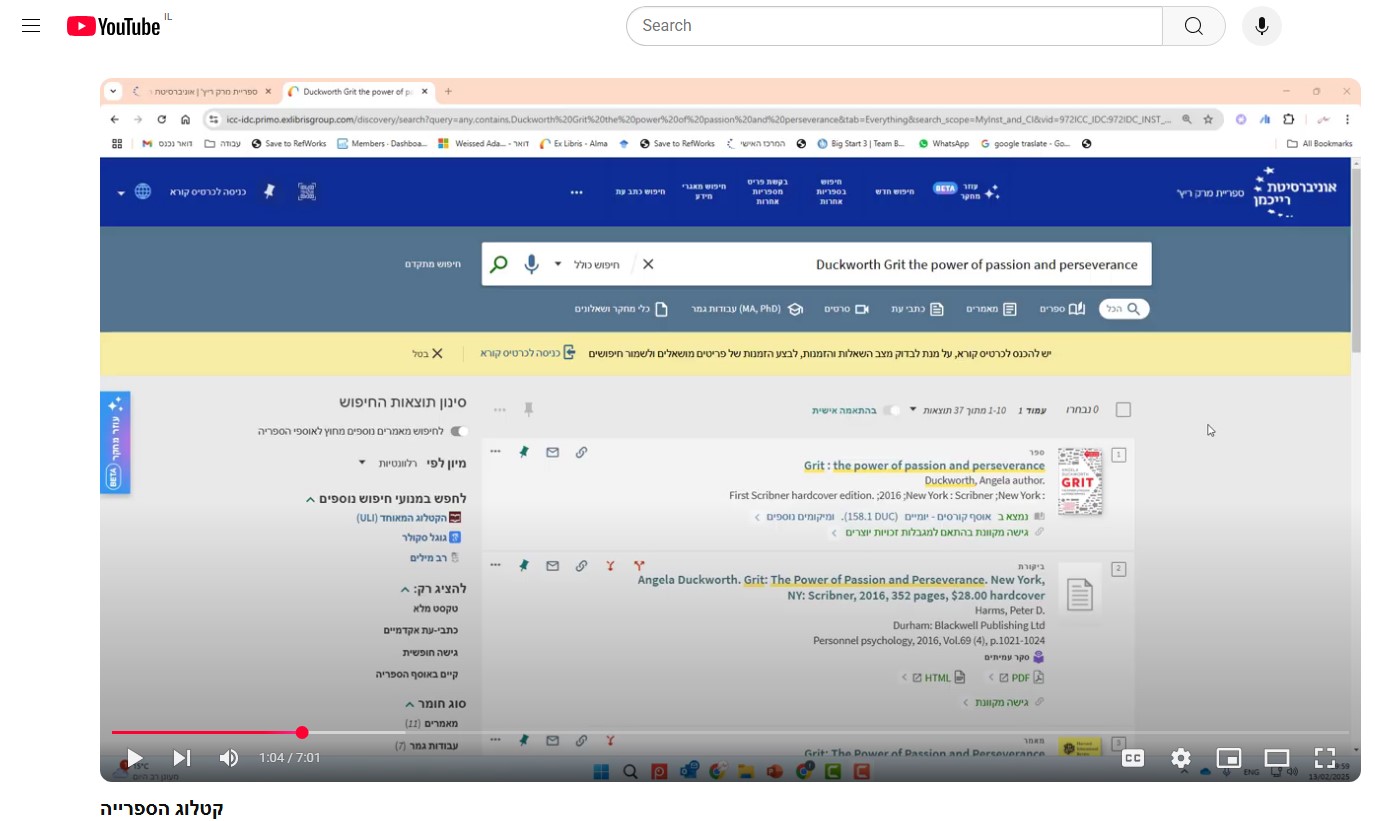This screenshot has height=821, width=1375.
Task: Seek on the video progress bar
Action: 730,733
